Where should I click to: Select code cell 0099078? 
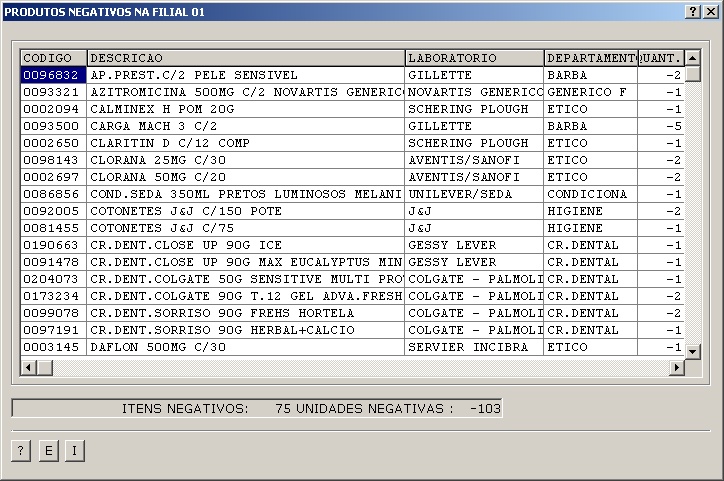coord(54,313)
